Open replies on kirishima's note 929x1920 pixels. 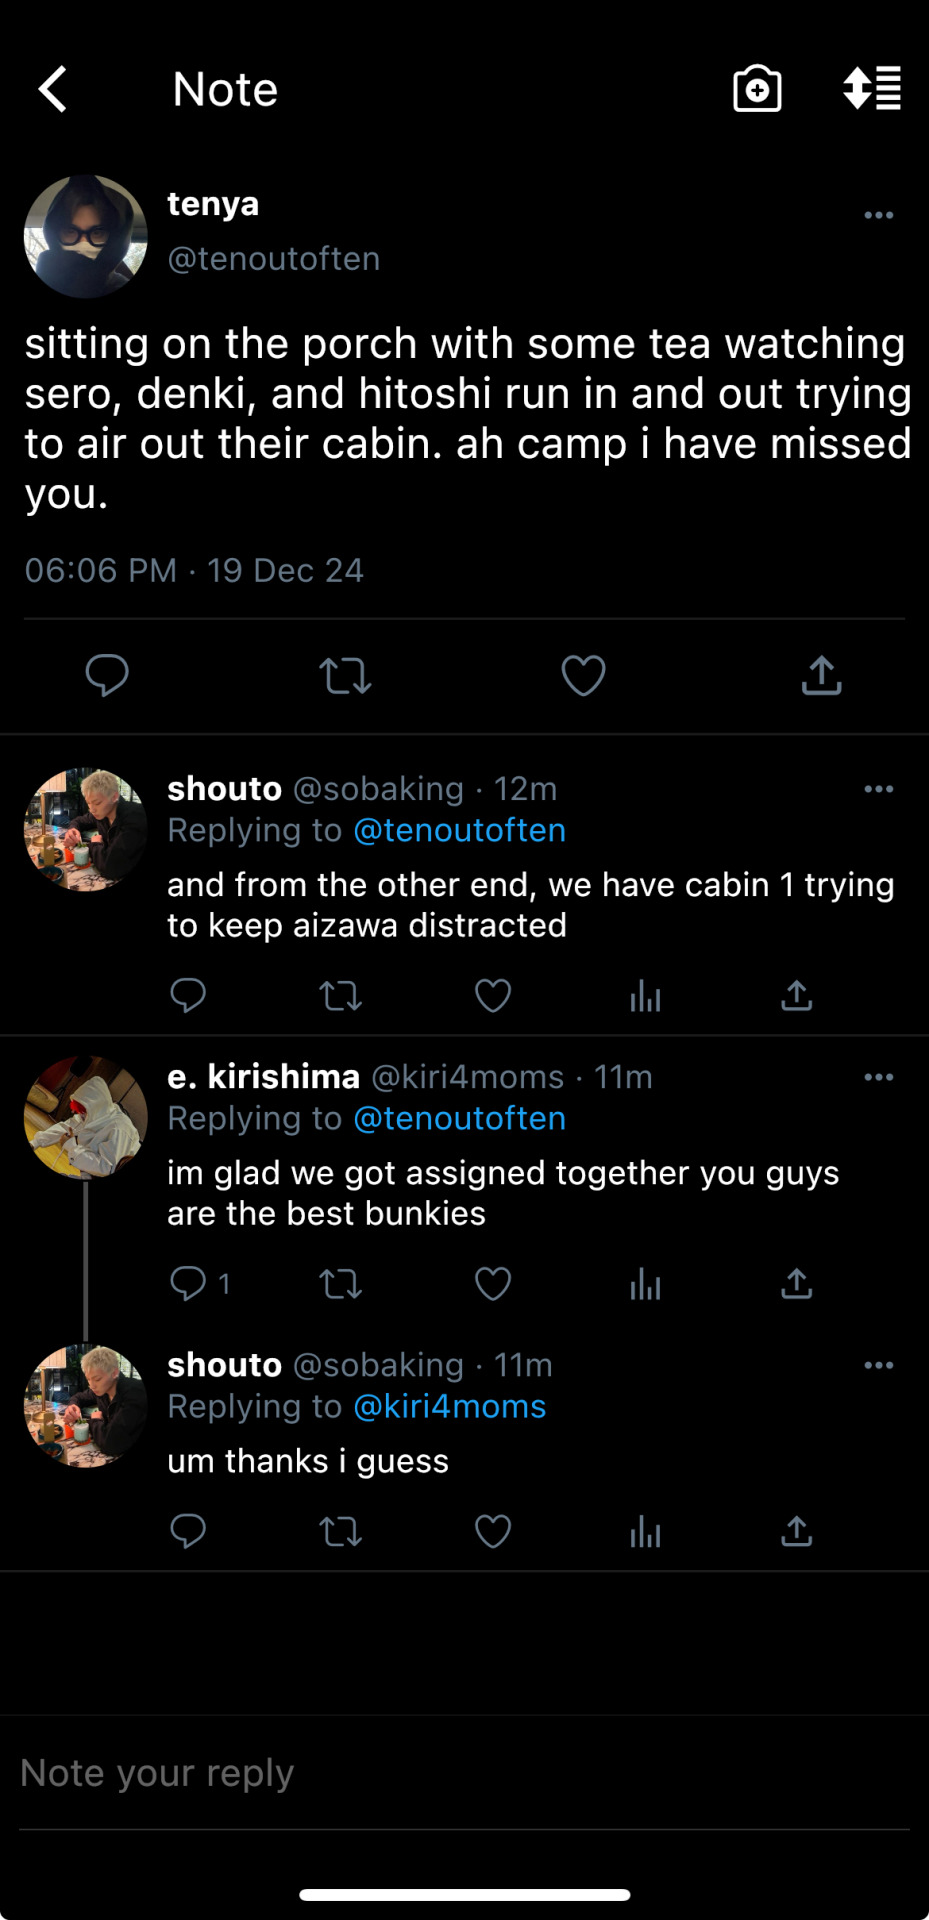point(189,1284)
